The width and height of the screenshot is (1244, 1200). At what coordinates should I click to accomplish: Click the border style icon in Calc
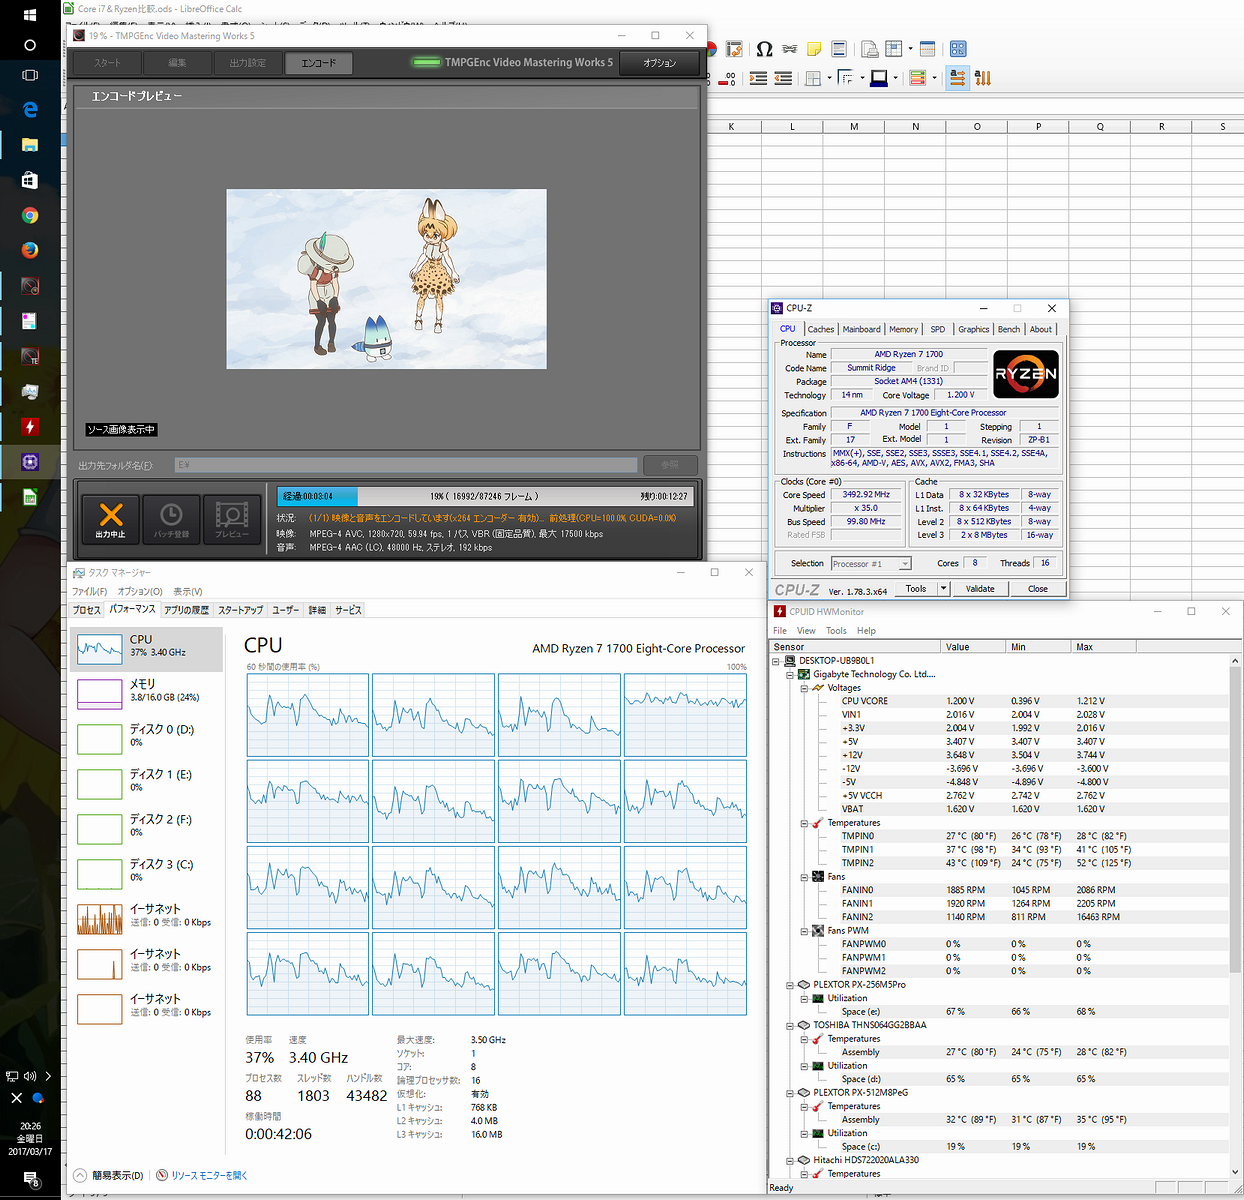pos(846,78)
